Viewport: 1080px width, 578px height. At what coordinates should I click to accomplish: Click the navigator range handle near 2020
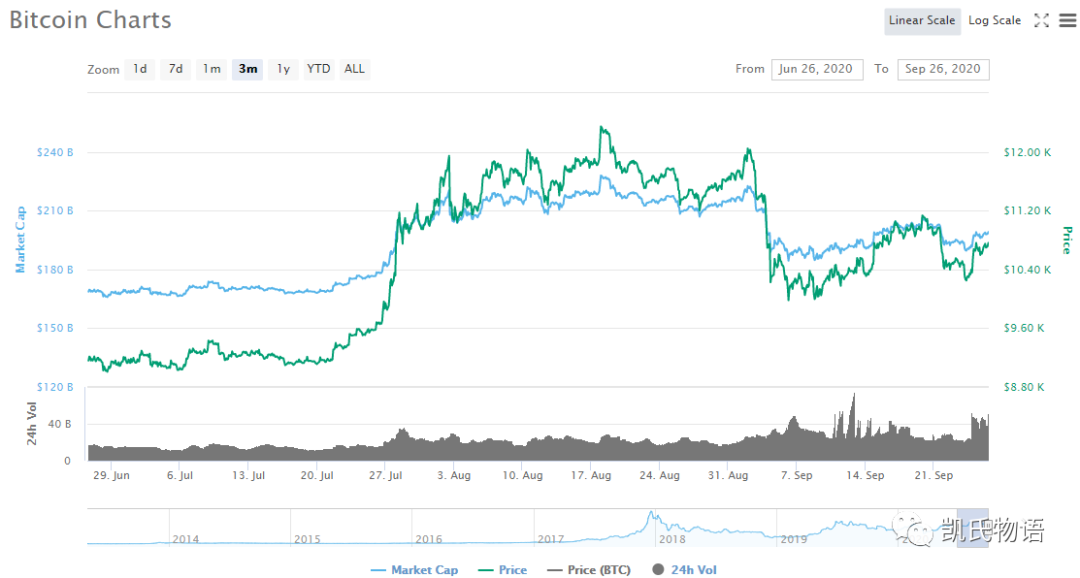[973, 528]
